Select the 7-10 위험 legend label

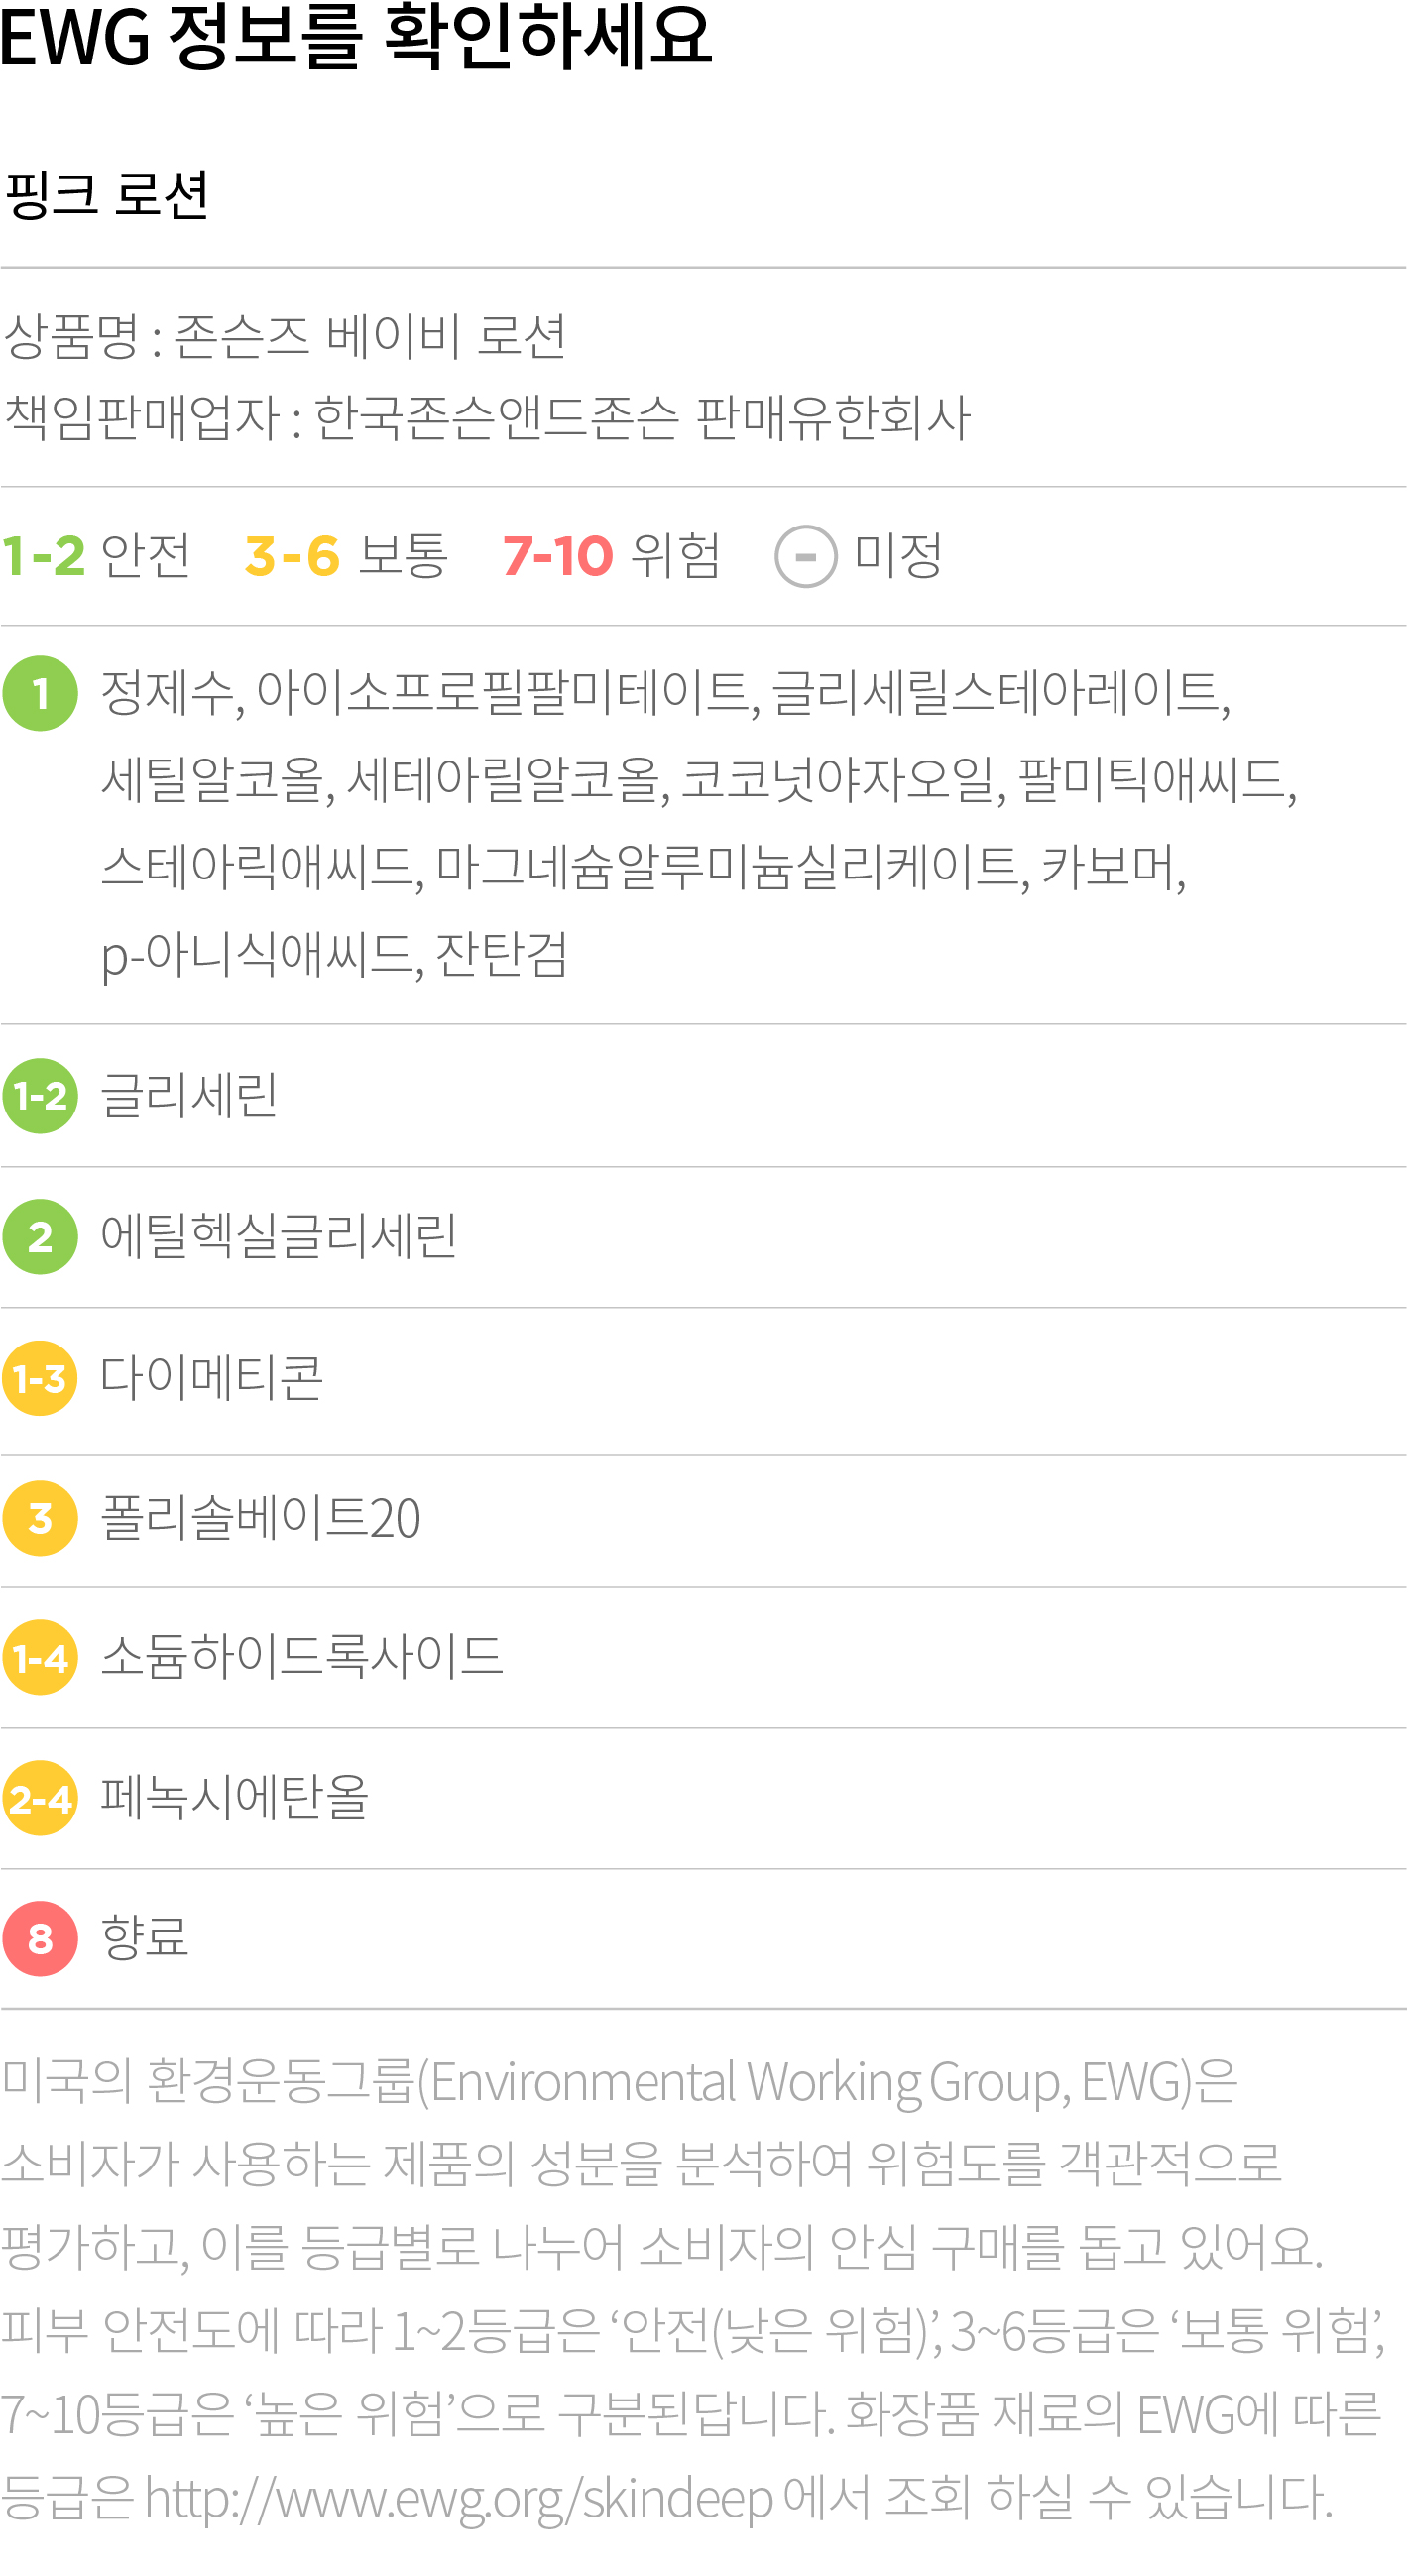point(611,556)
